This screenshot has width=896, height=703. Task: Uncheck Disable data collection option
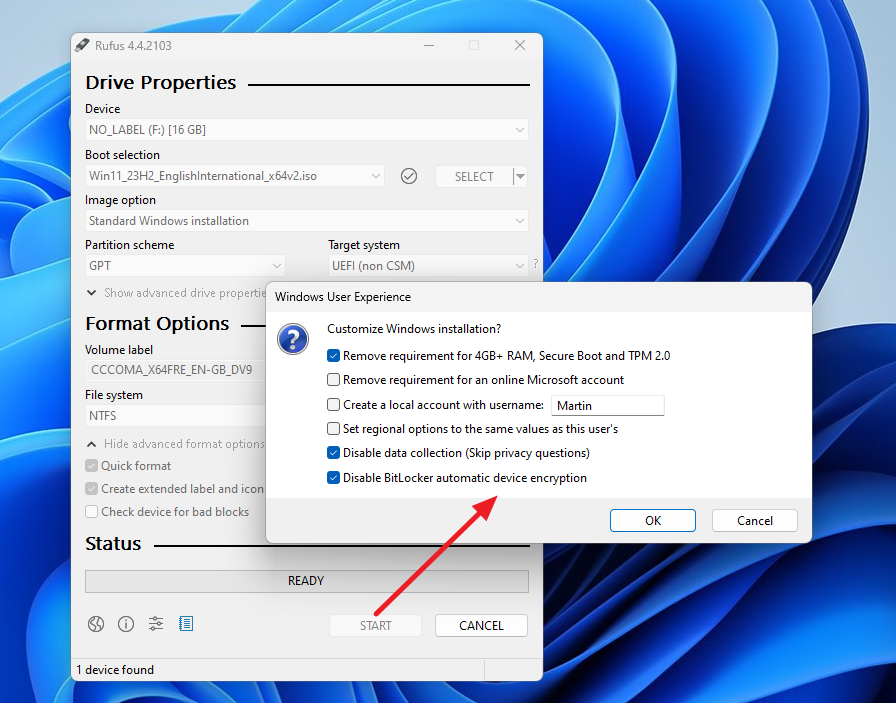333,452
